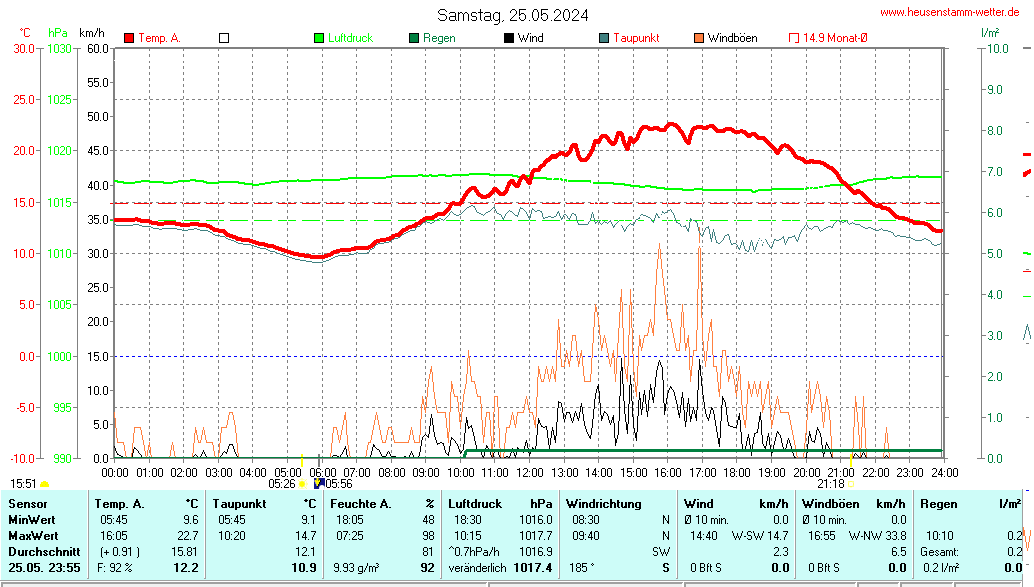The height and width of the screenshot is (587, 1034).
Task: Click the moon marker icon before 05:56
Action: 318,483
